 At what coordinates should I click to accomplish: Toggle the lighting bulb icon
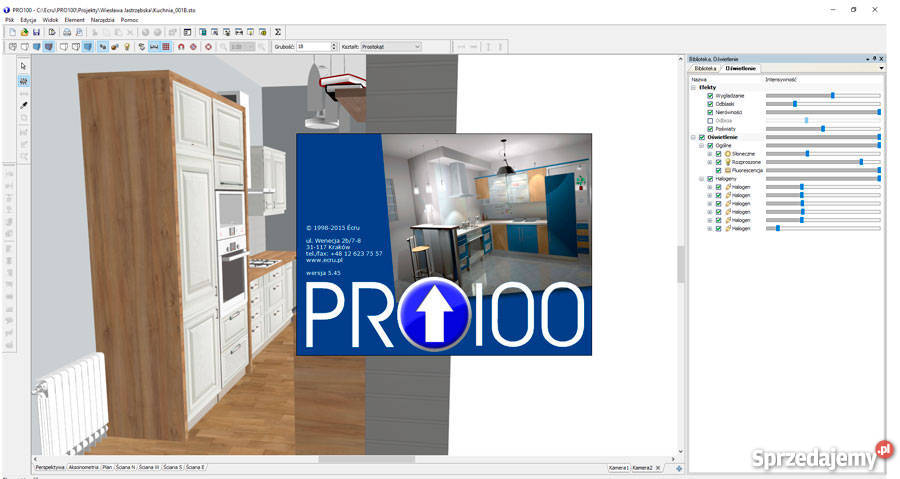tap(127, 46)
